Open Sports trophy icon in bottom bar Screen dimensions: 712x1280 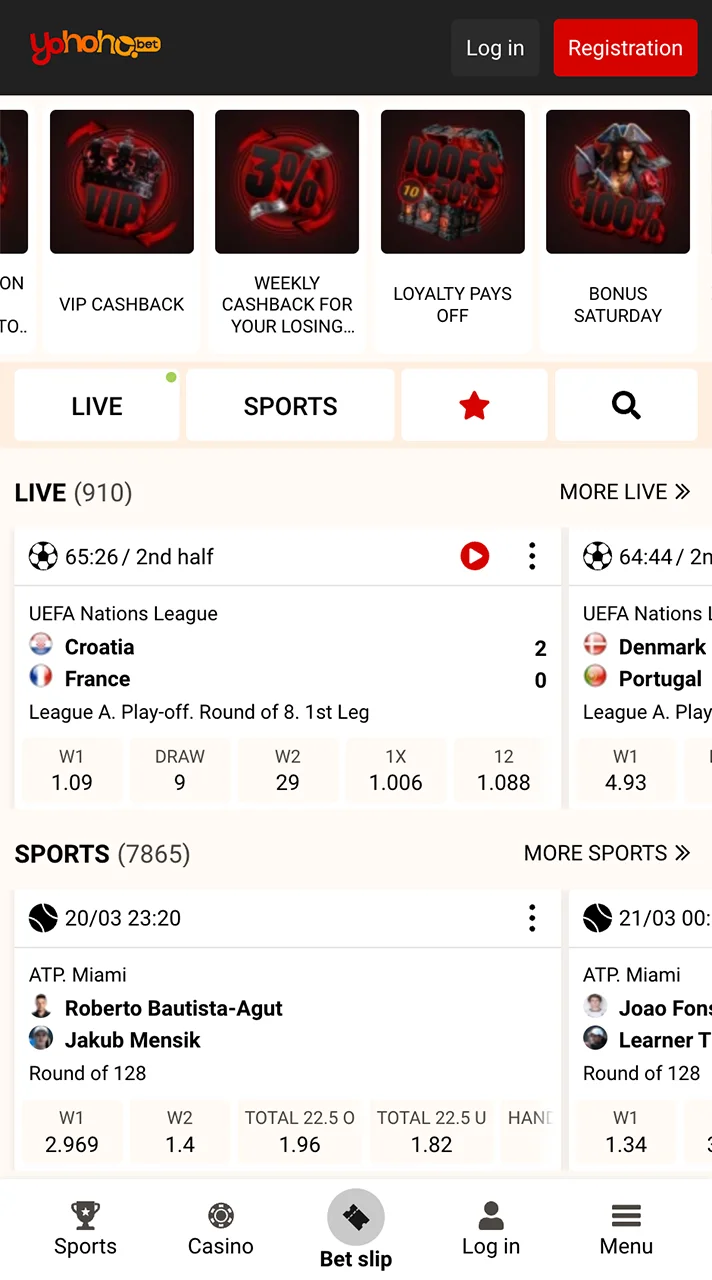point(85,1216)
